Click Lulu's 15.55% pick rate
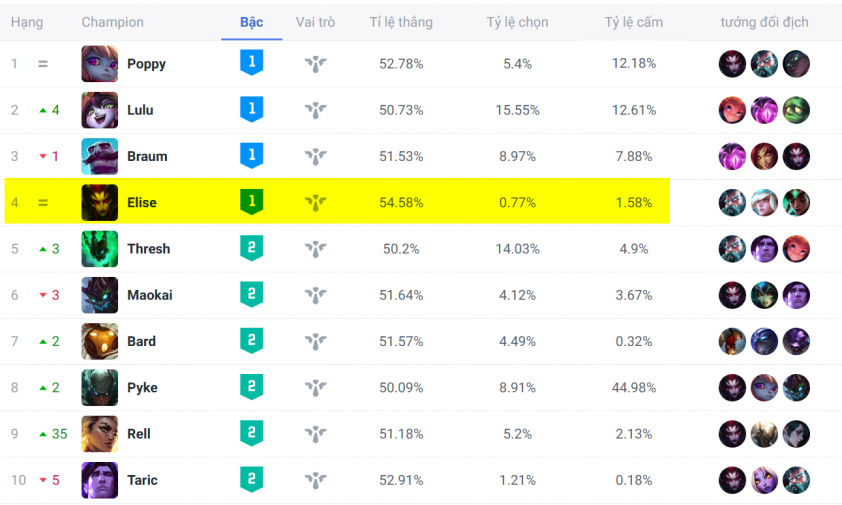The height and width of the screenshot is (505, 842). pyautogui.click(x=517, y=110)
